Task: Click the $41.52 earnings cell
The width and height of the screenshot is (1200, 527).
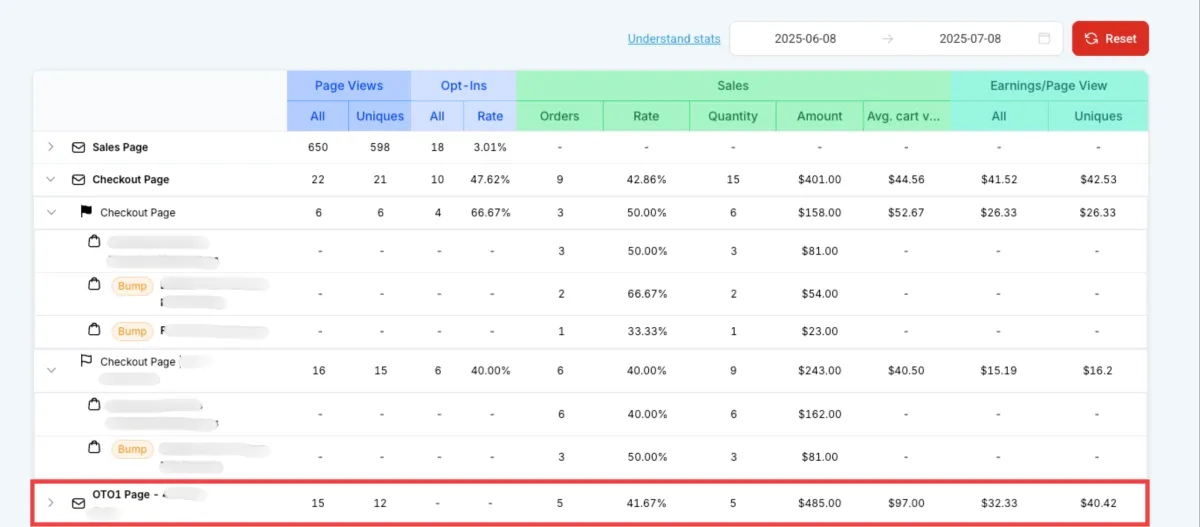Action: pyautogui.click(x=999, y=180)
